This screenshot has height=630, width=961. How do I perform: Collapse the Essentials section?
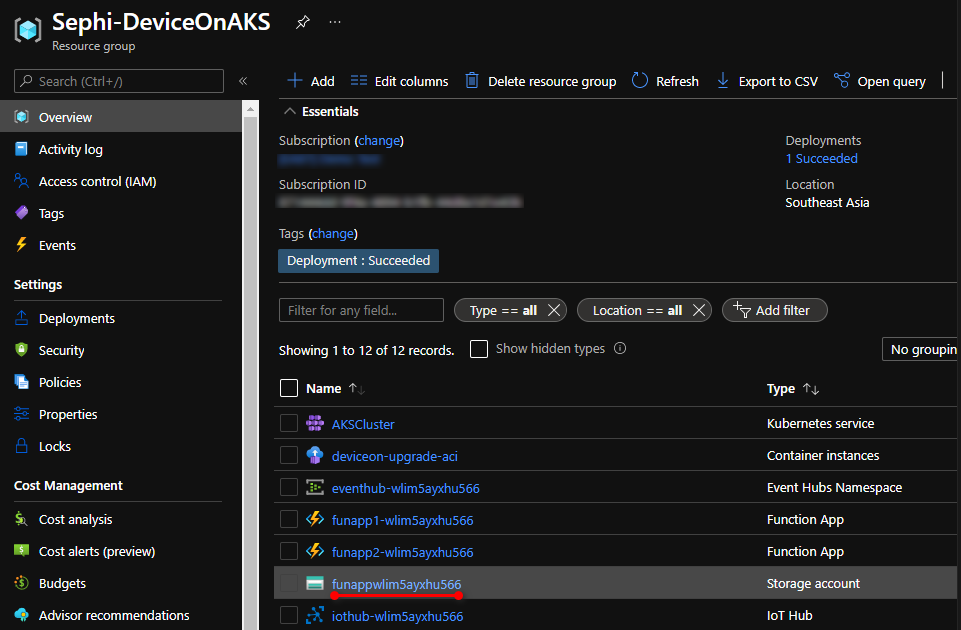pos(290,112)
